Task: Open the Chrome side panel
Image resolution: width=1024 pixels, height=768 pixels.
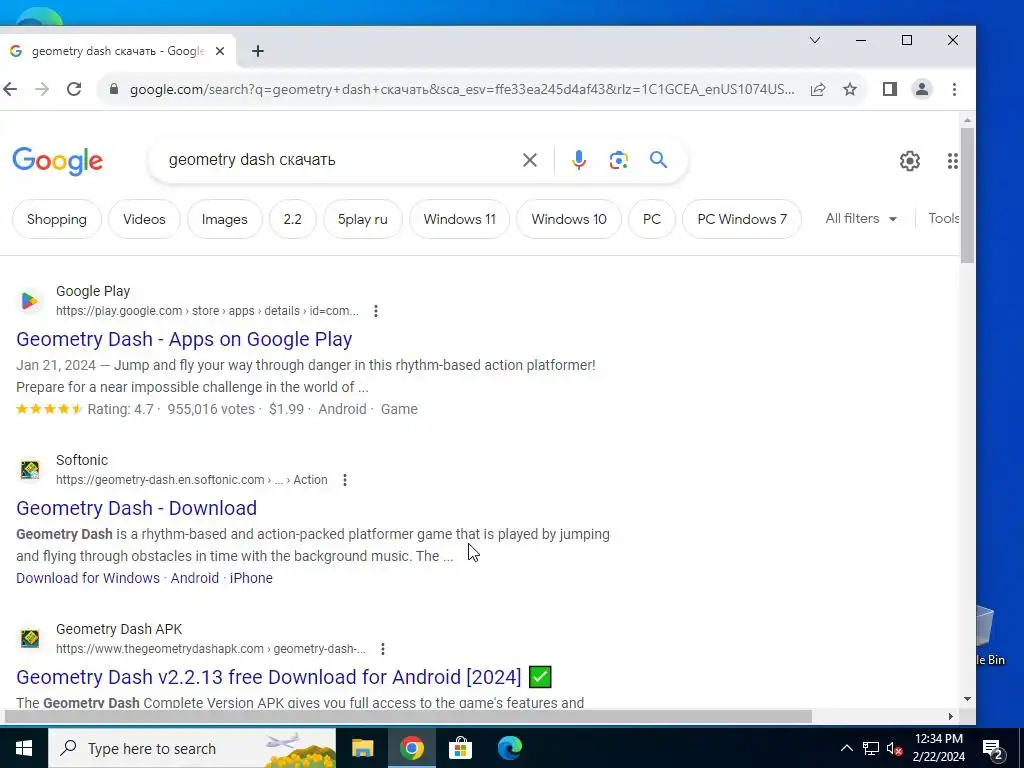Action: pos(889,89)
